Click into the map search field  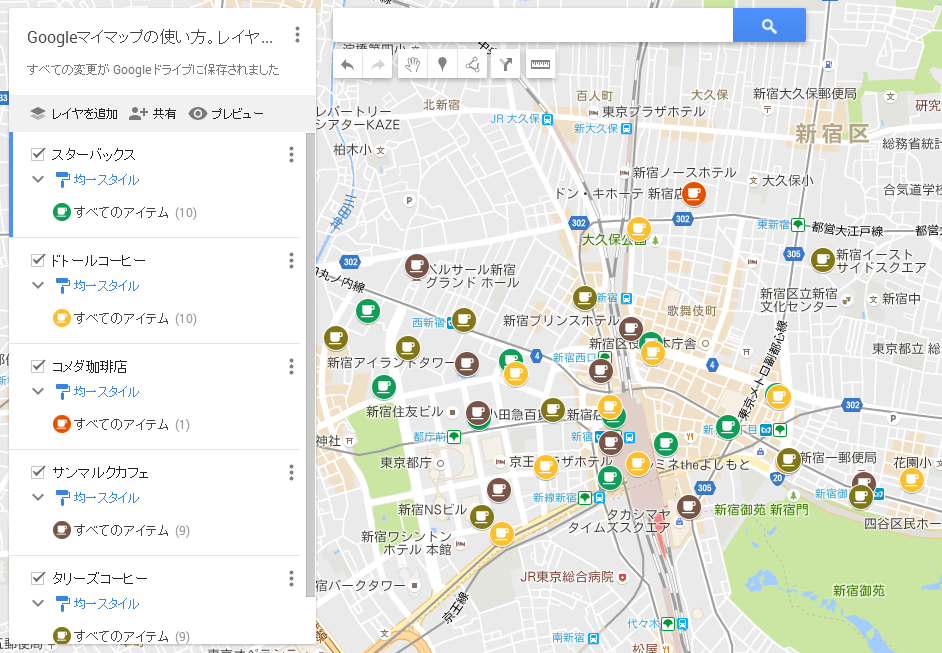[532, 26]
